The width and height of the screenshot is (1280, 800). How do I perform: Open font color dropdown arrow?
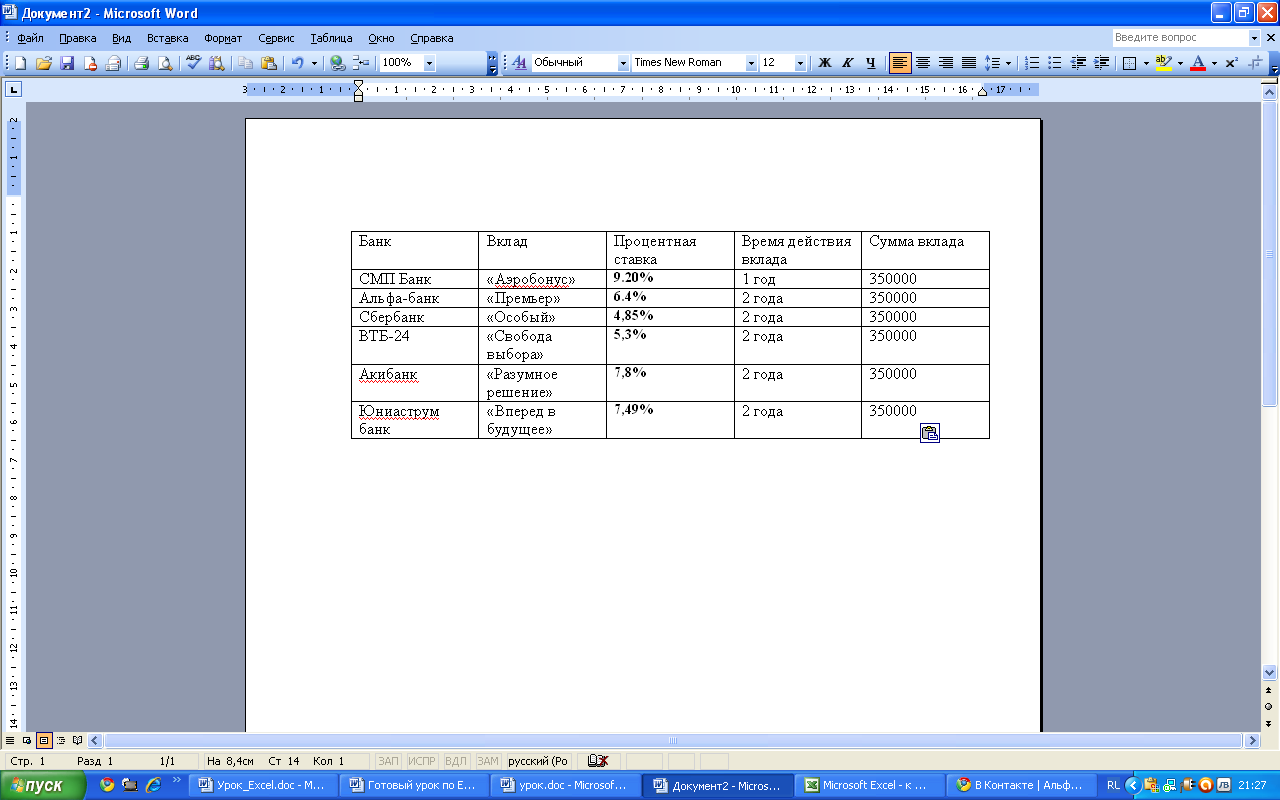1214,62
